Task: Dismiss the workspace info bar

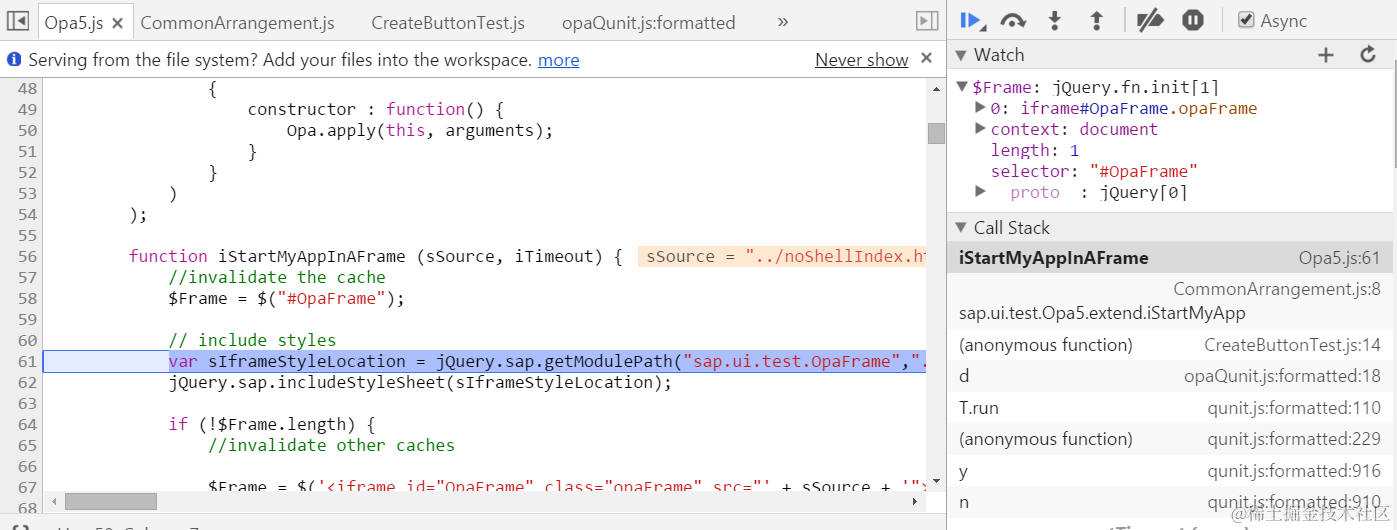Action: click(926, 59)
